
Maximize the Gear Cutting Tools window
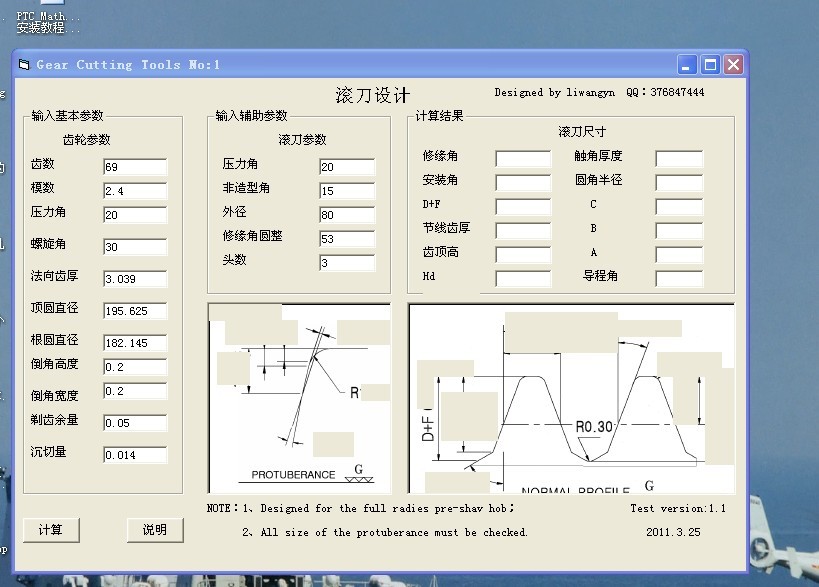point(710,65)
